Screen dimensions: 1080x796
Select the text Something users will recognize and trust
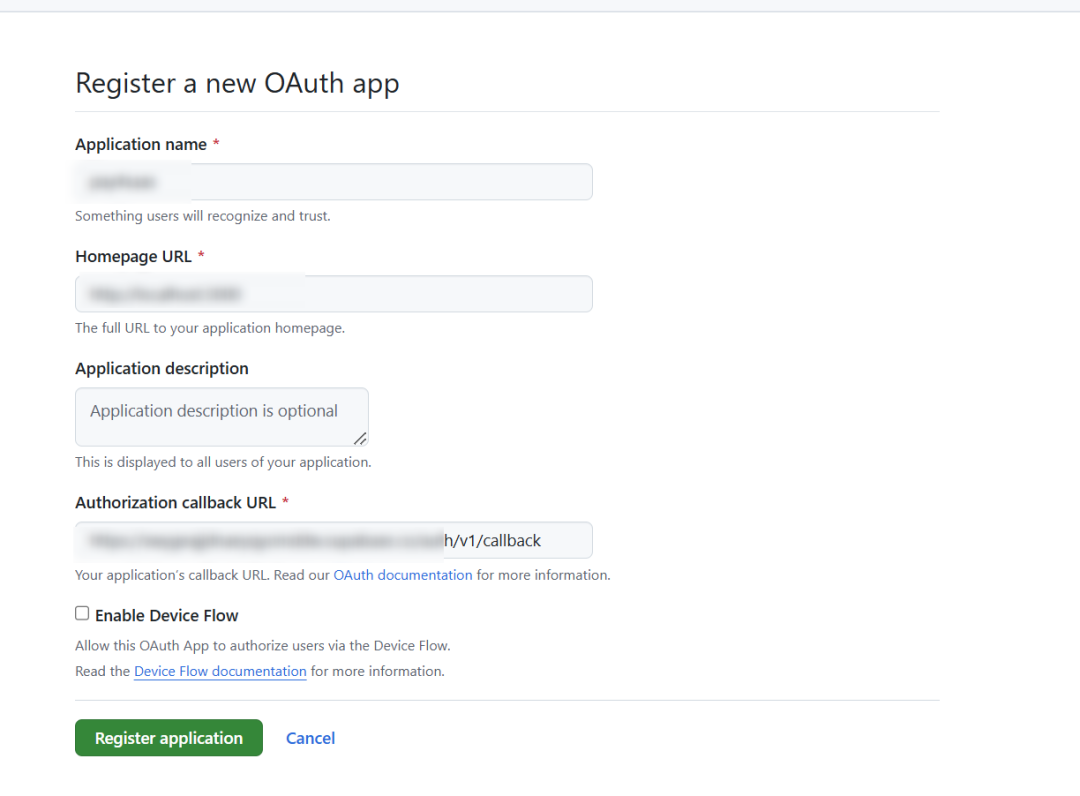point(203,215)
